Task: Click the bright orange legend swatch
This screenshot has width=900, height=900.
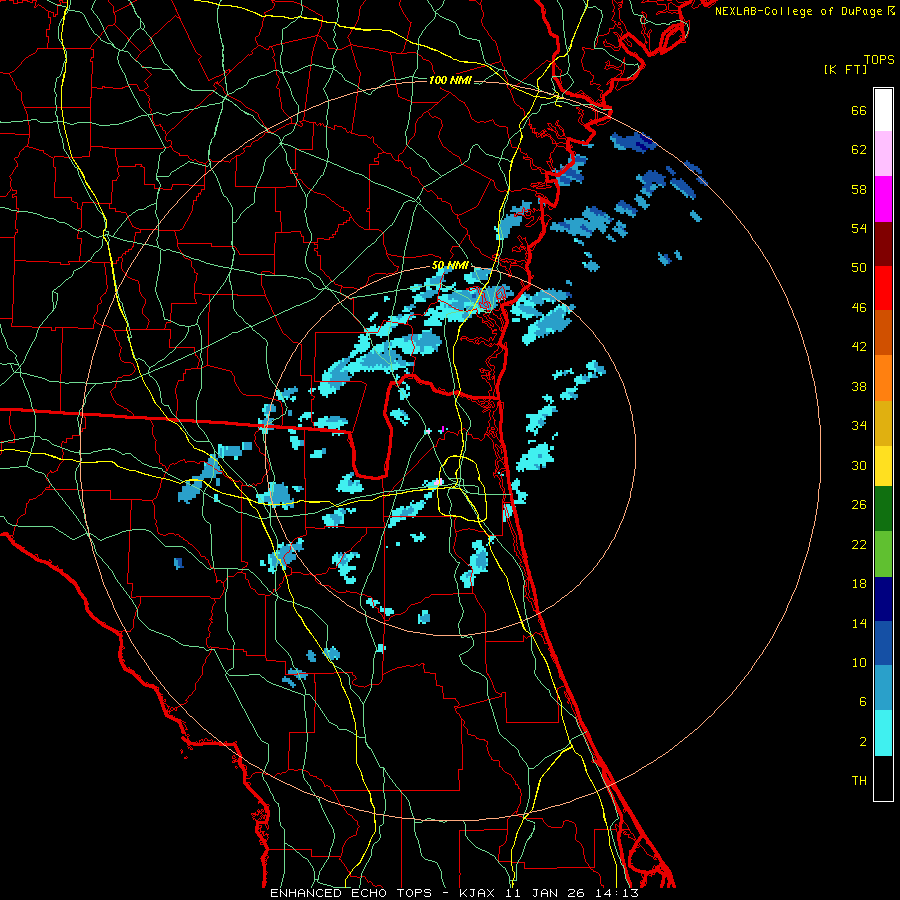Action: click(883, 378)
